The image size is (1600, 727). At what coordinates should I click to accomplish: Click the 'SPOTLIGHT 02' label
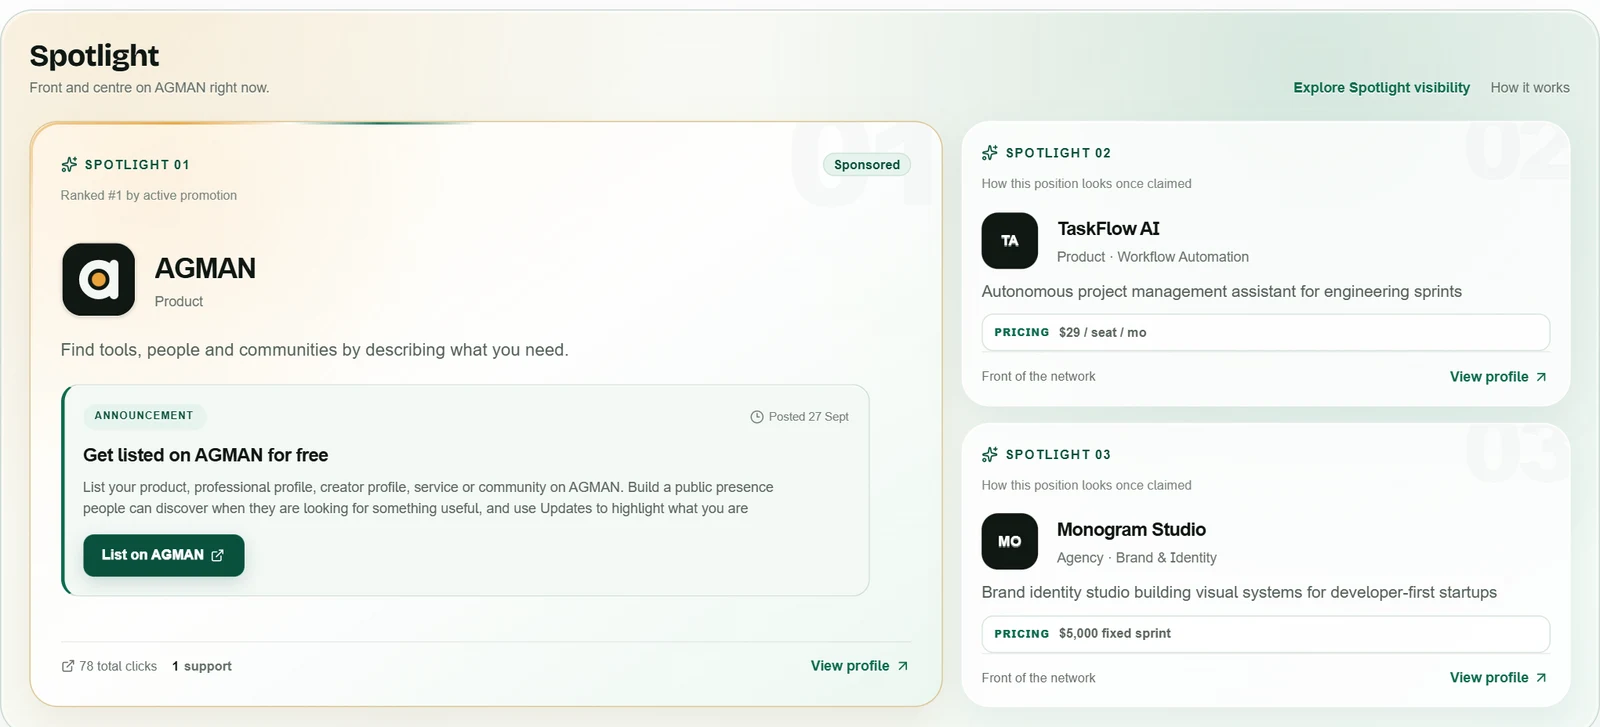pyautogui.click(x=1058, y=153)
